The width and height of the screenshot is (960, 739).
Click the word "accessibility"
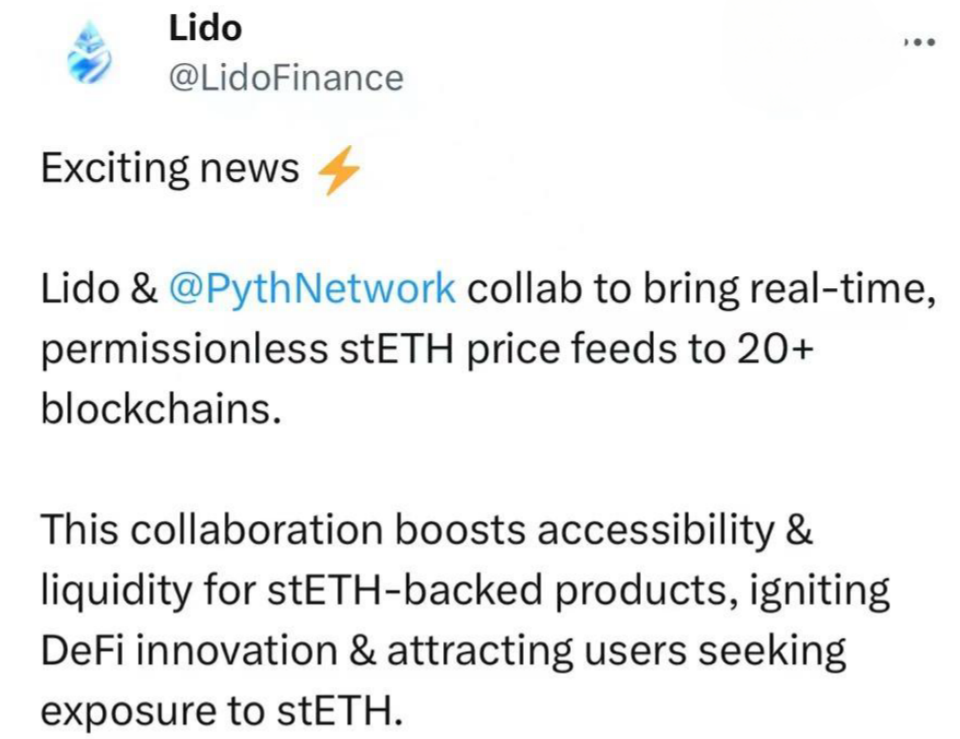[x=656, y=531]
